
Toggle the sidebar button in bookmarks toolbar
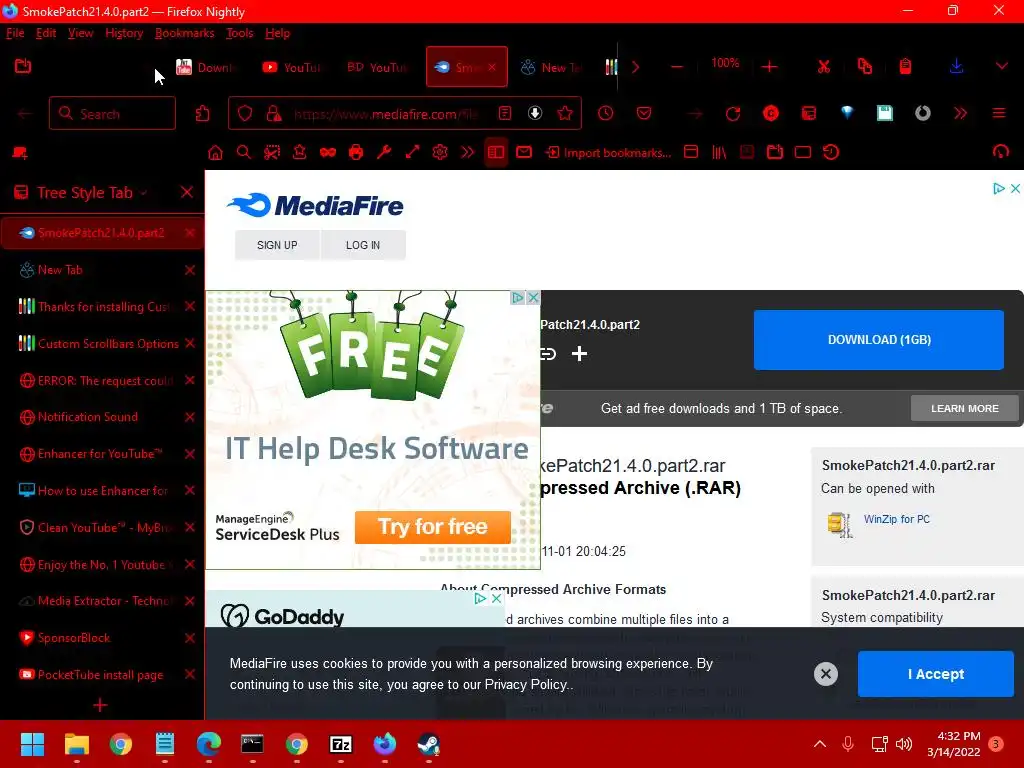click(x=496, y=152)
